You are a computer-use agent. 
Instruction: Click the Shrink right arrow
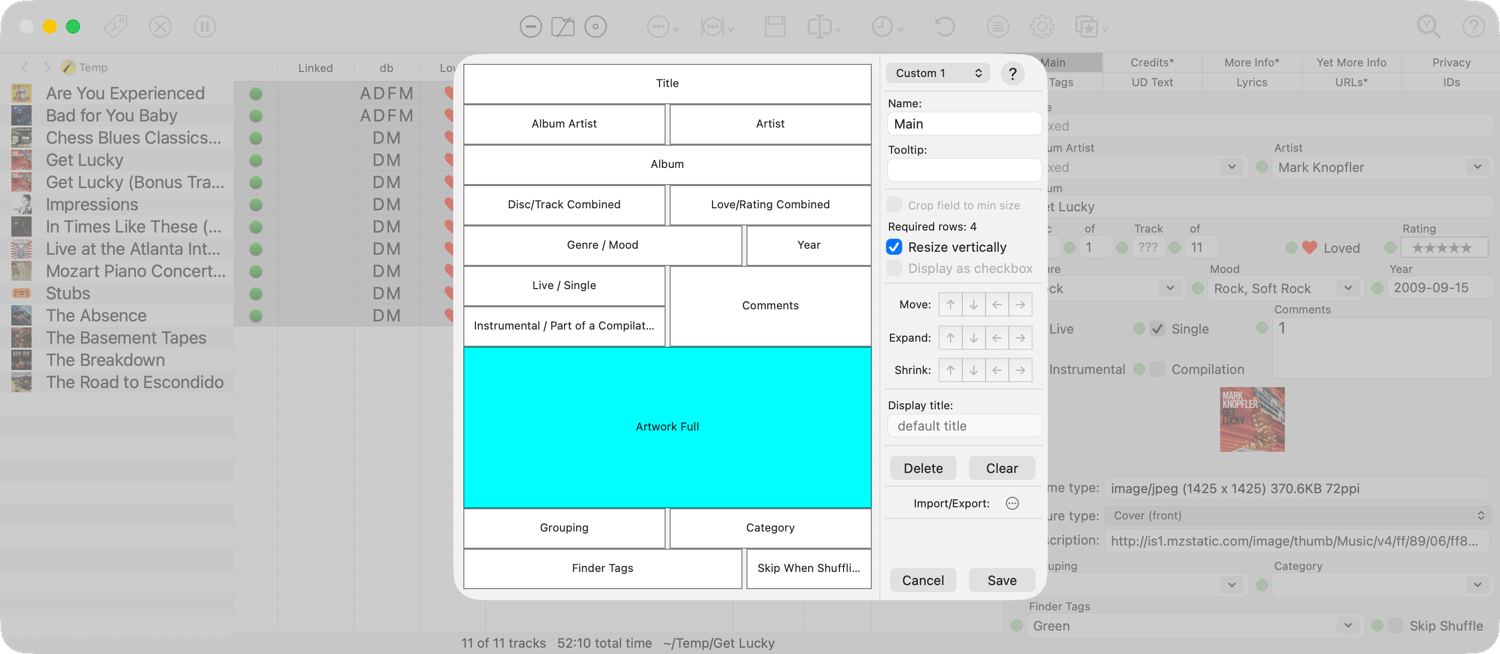pos(1020,370)
